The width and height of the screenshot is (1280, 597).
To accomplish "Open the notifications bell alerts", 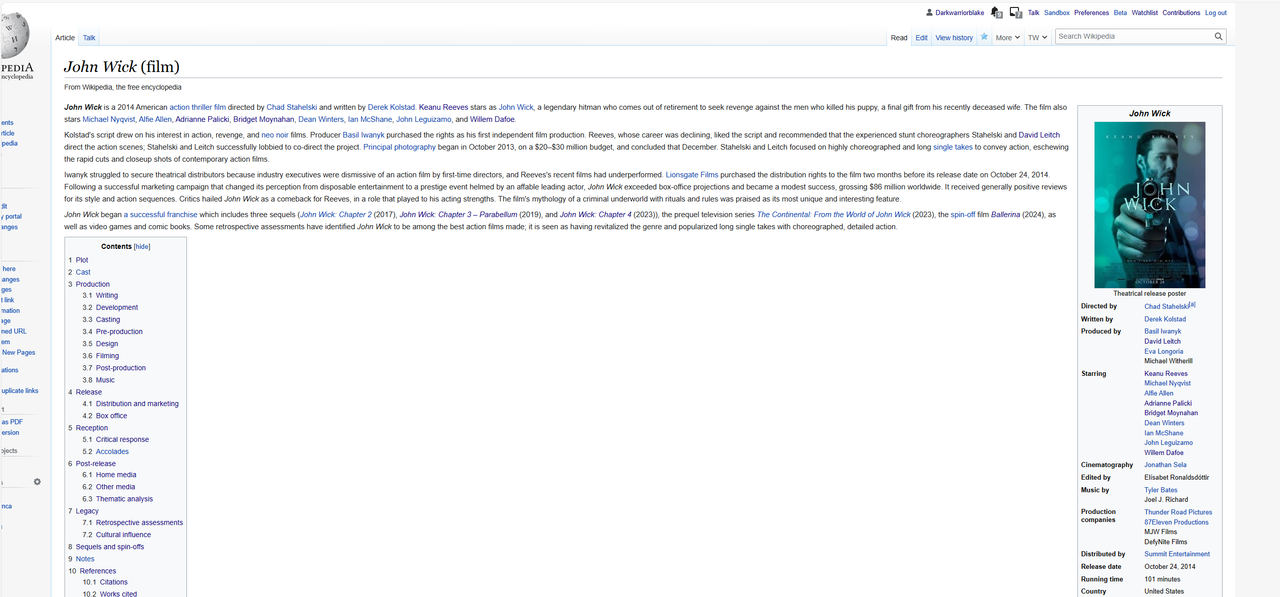I will pyautogui.click(x=995, y=13).
